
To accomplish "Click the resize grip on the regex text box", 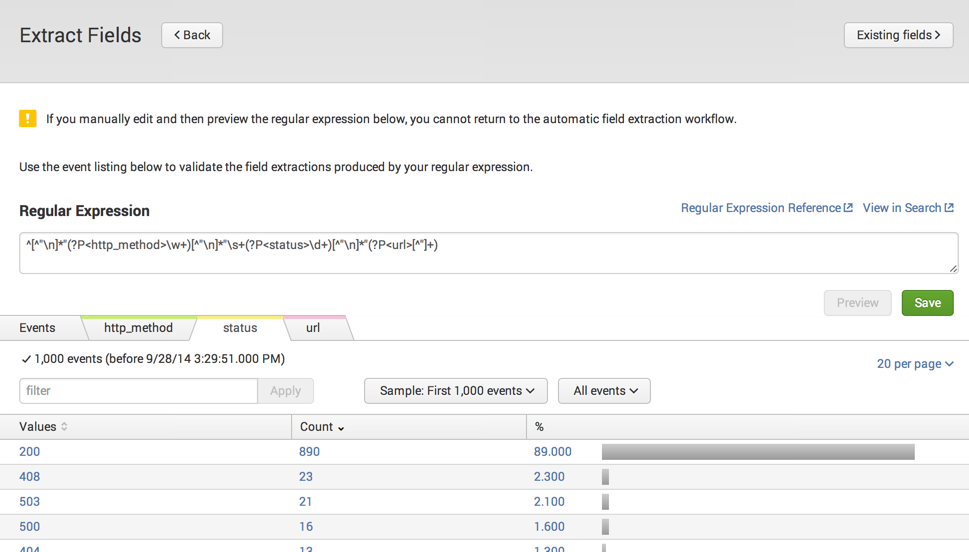I will click(x=953, y=268).
